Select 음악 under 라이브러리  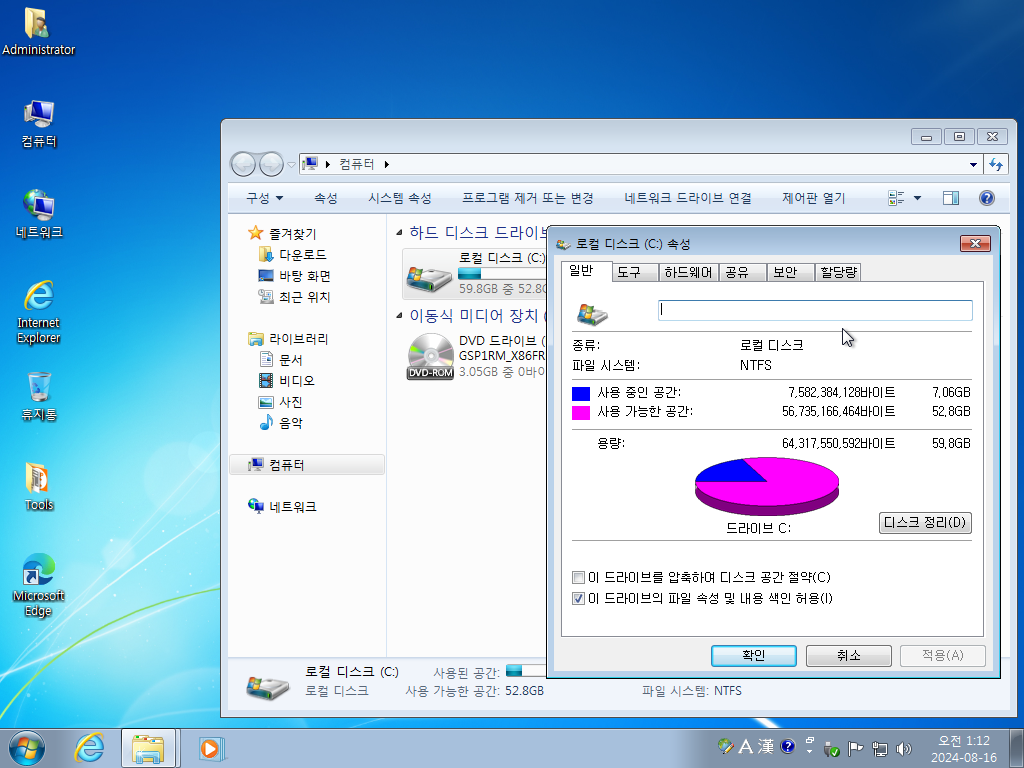coord(281,423)
